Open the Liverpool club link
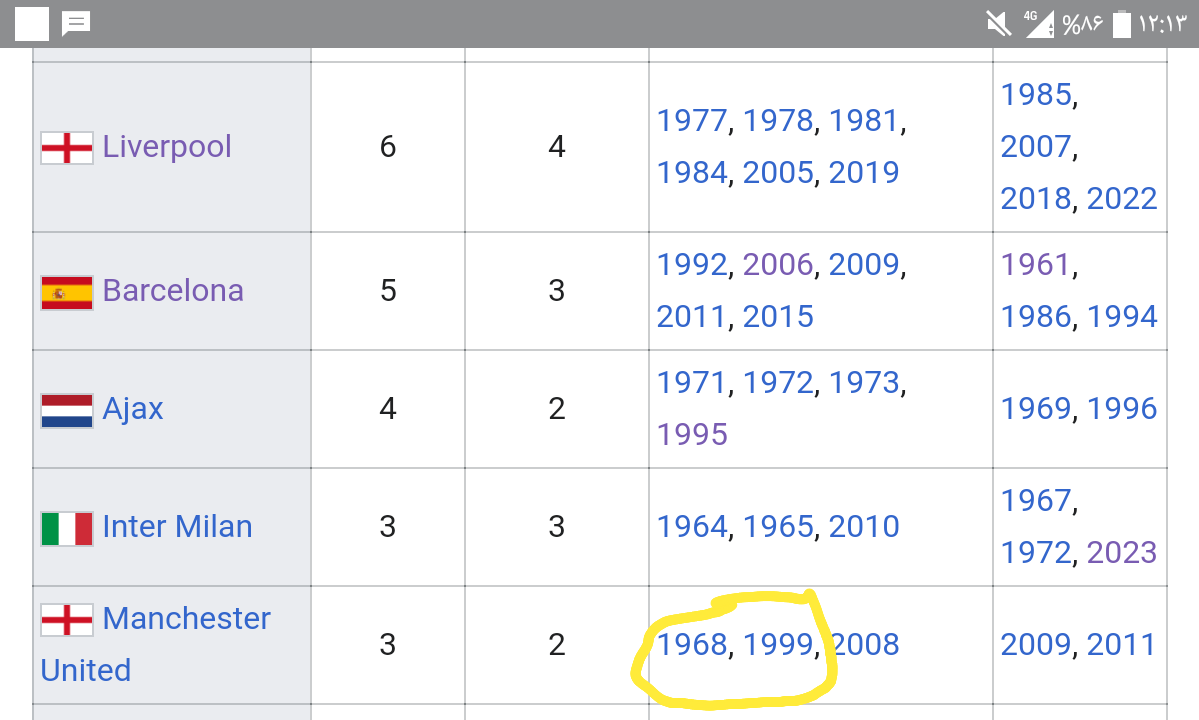This screenshot has height=720, width=1199. [167, 147]
